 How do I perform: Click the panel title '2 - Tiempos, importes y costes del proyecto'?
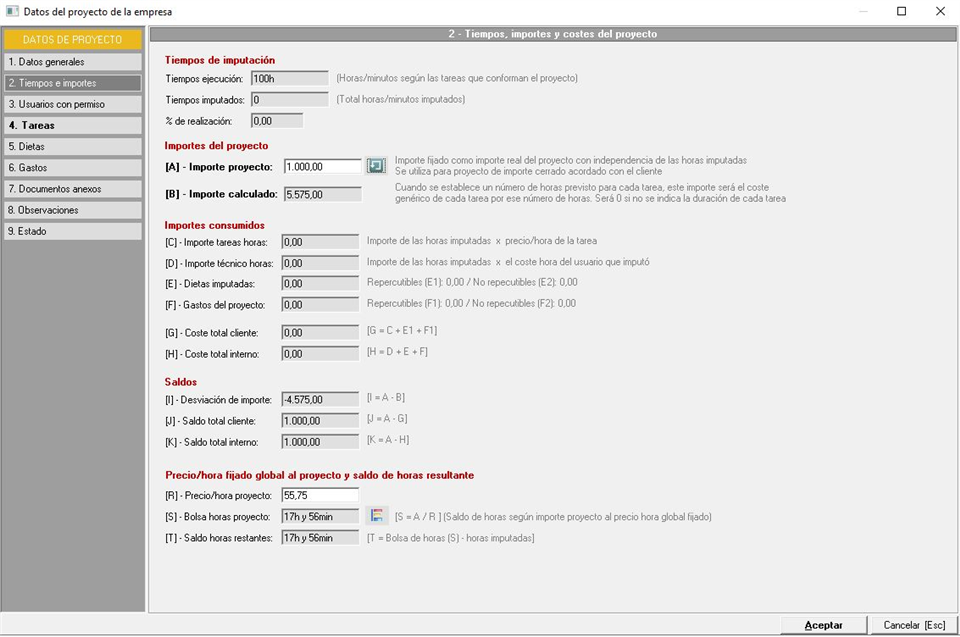point(553,34)
